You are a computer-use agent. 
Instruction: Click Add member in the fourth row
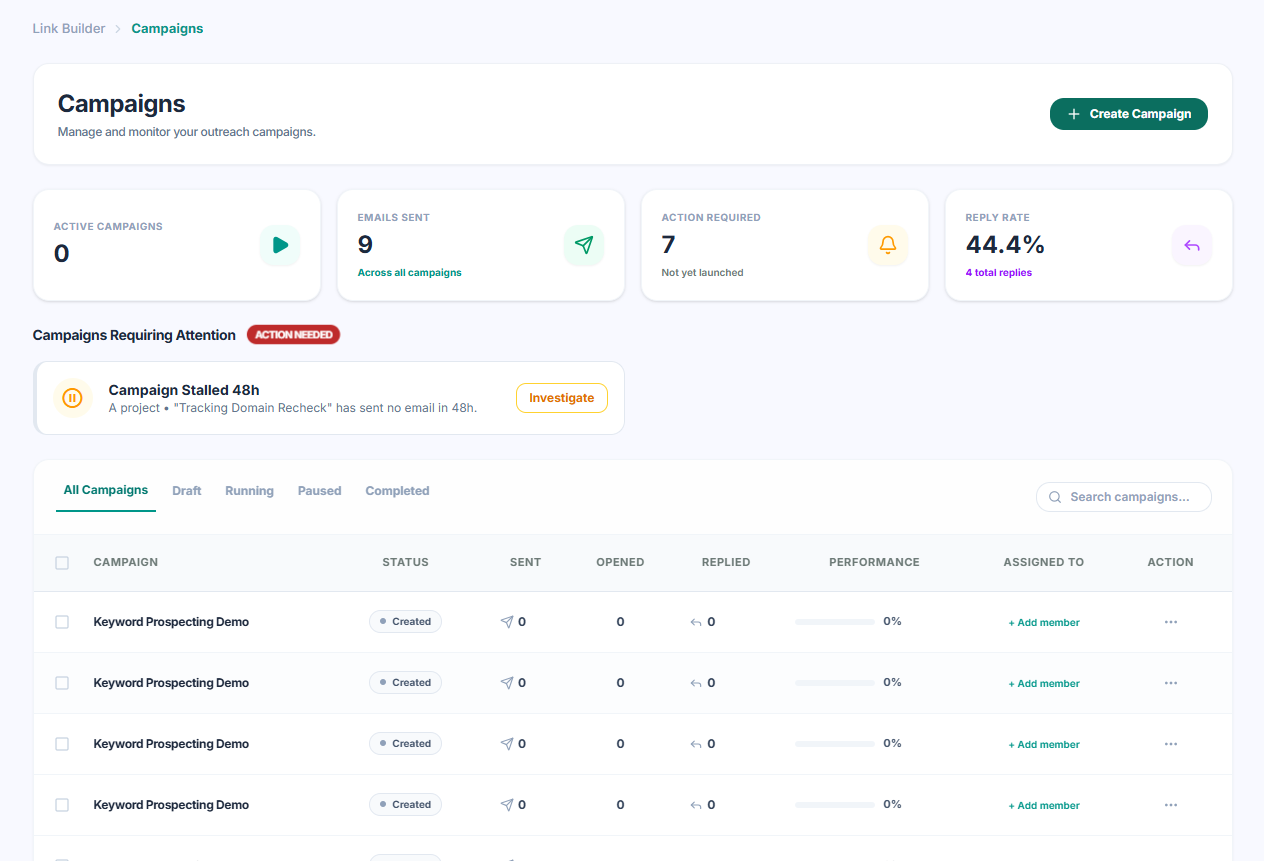pyautogui.click(x=1044, y=806)
